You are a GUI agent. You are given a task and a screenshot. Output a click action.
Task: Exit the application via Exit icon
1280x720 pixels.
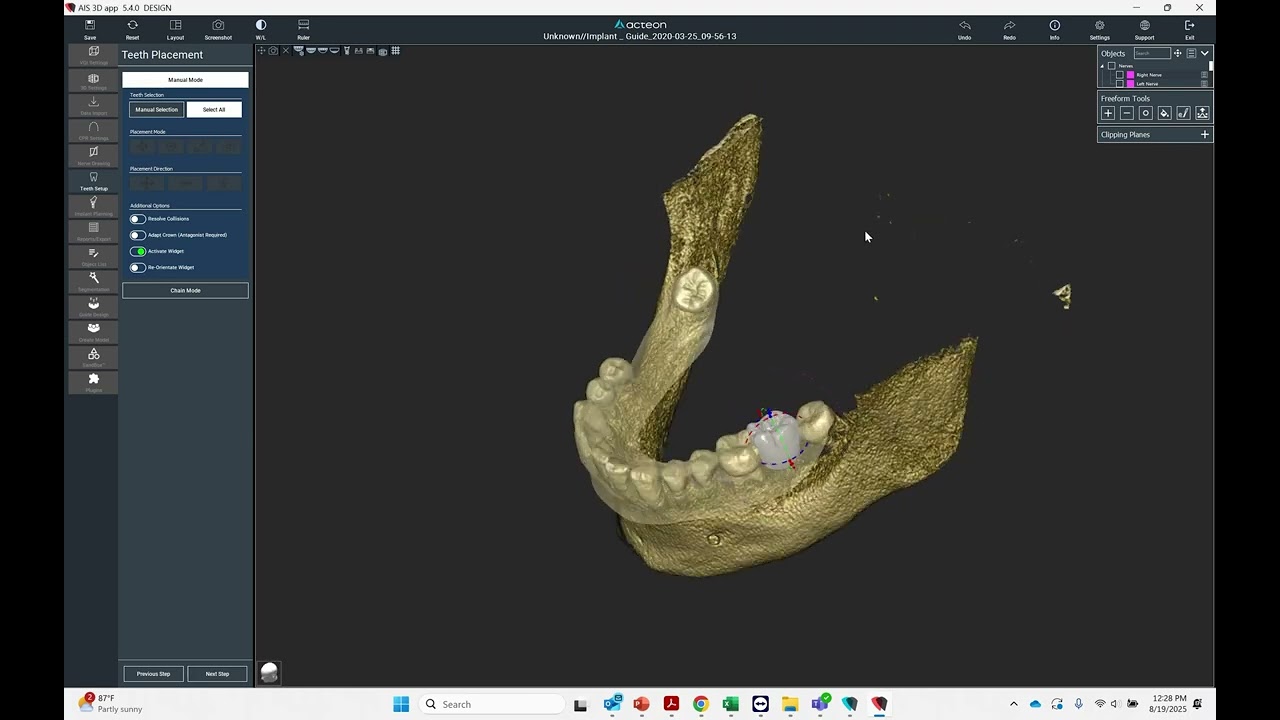(x=1189, y=29)
